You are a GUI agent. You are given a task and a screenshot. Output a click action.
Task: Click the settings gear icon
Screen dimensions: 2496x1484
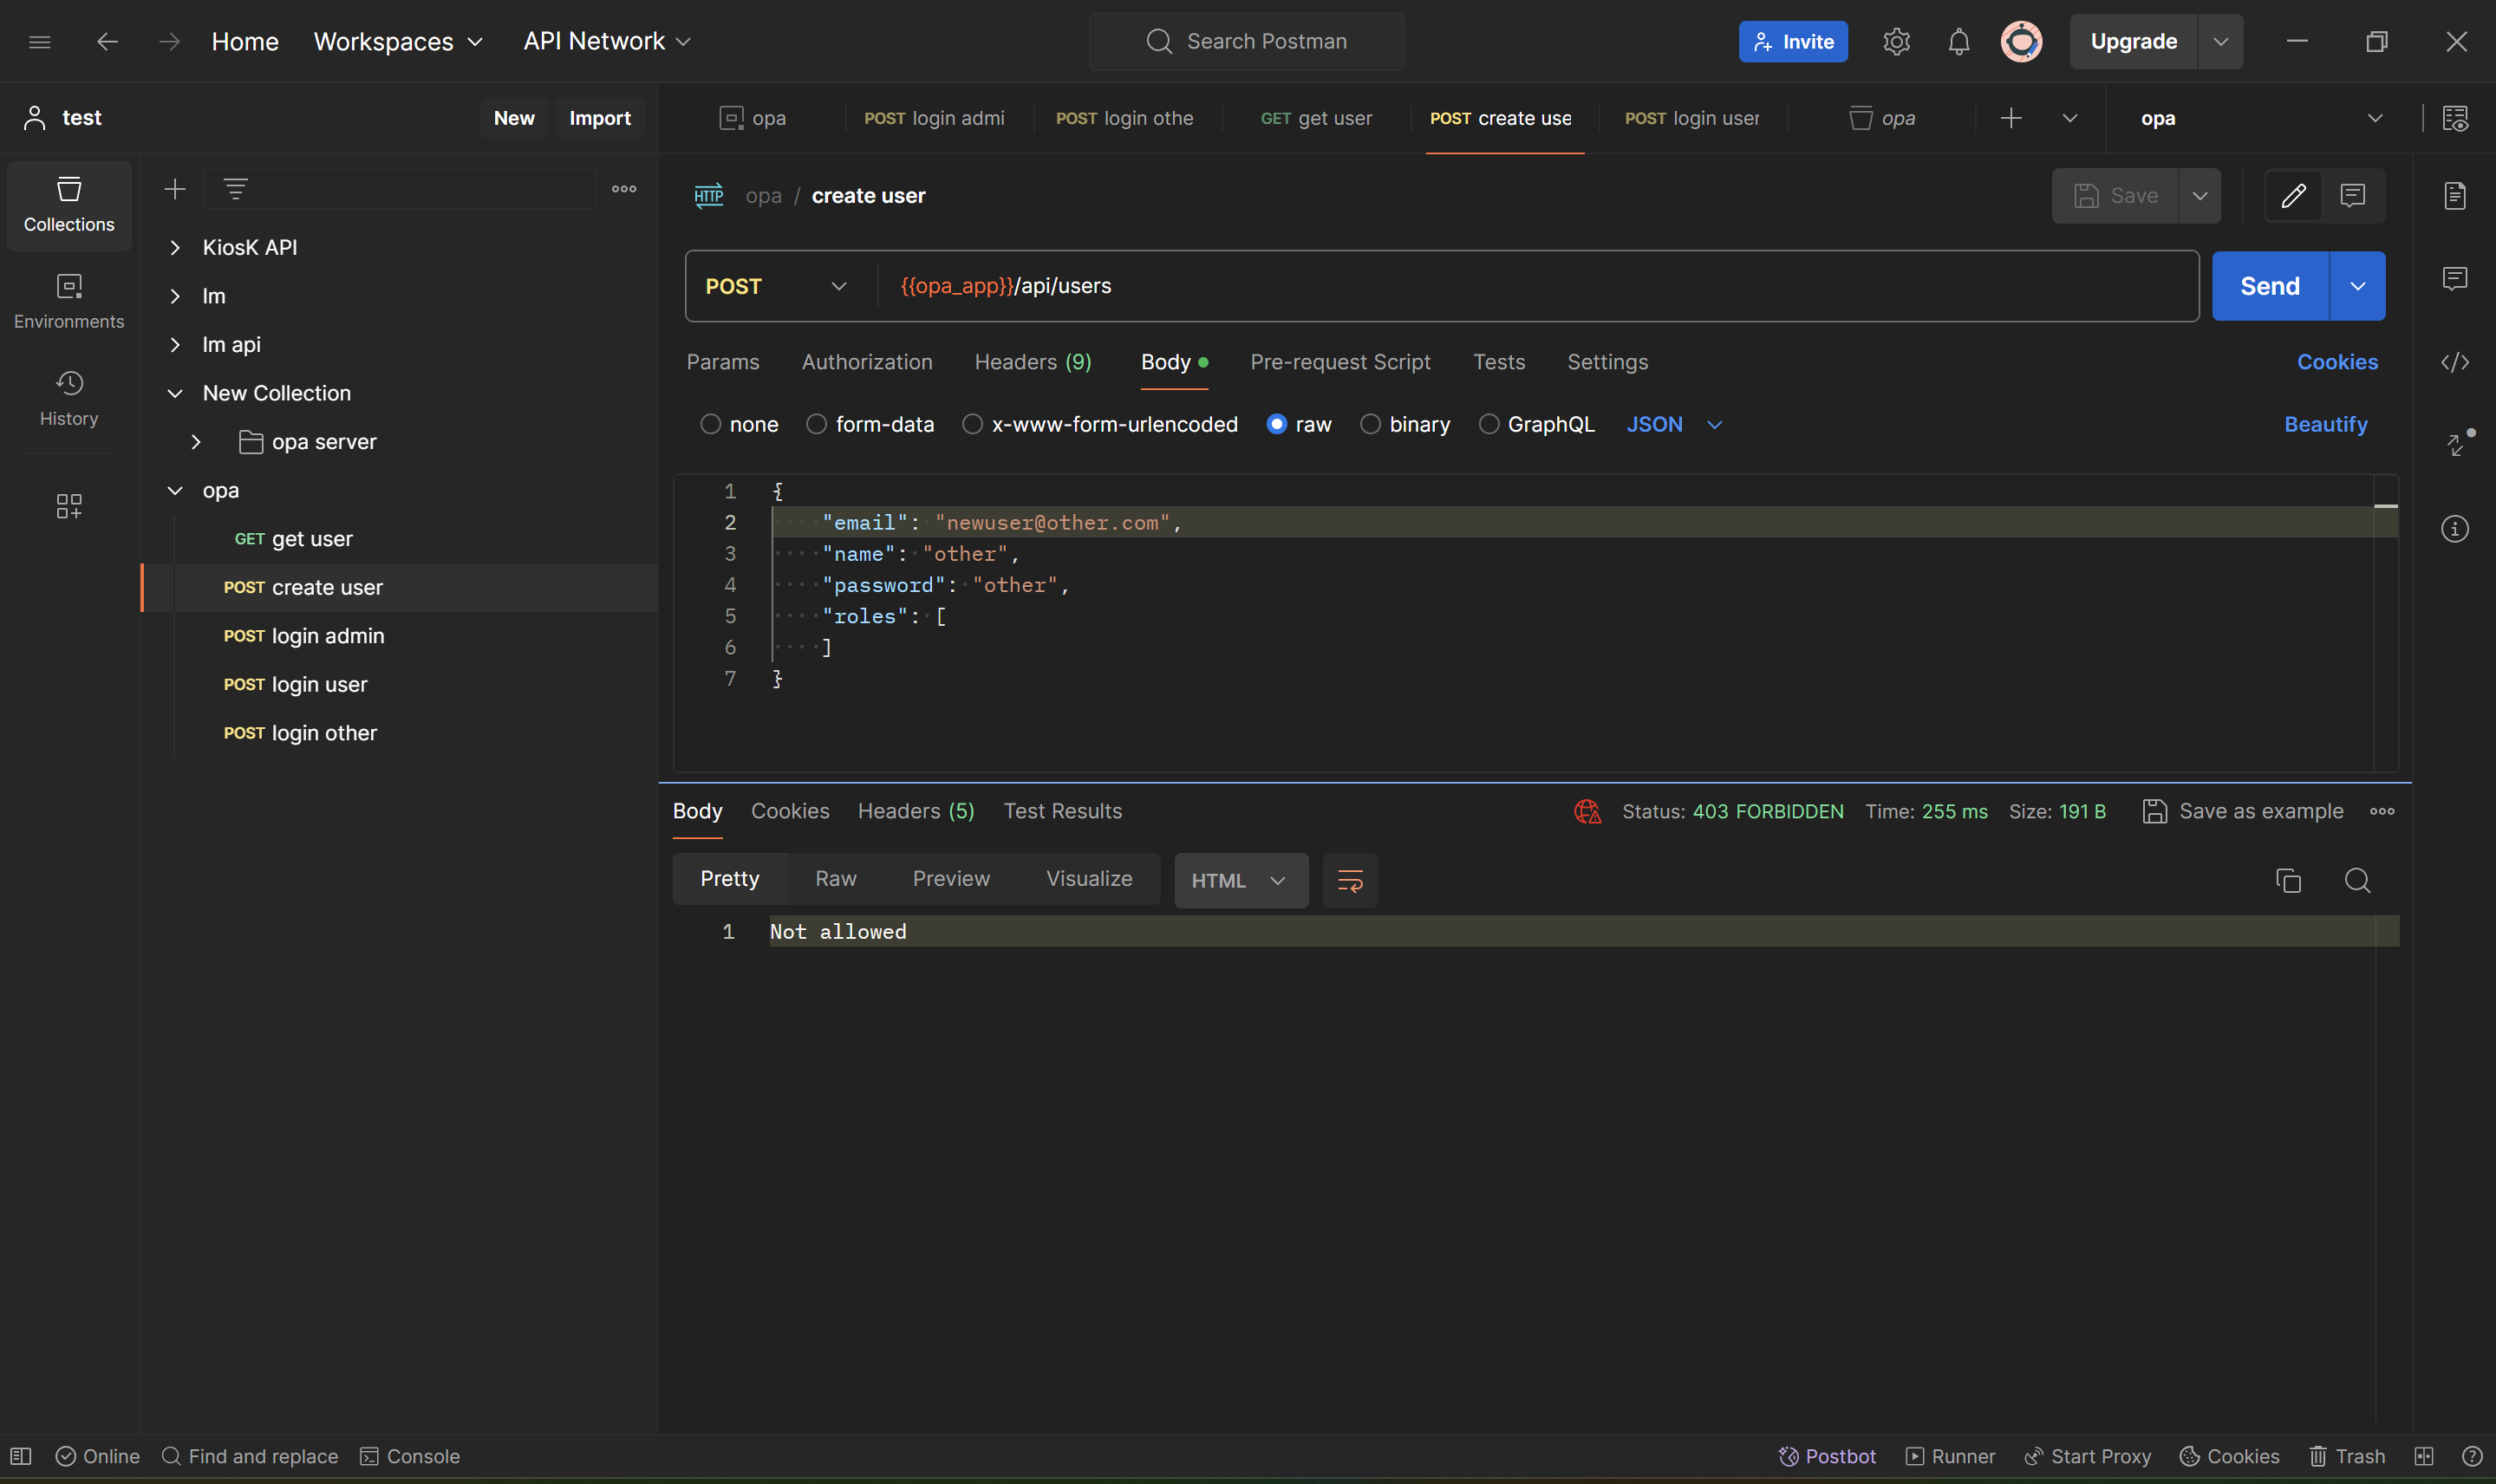tap(1896, 42)
